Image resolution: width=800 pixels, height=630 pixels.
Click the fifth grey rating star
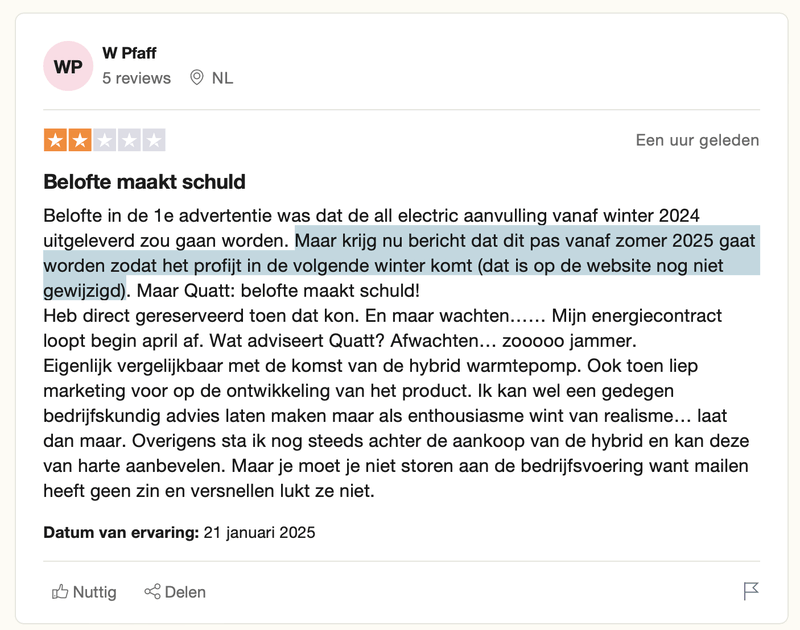tap(153, 140)
